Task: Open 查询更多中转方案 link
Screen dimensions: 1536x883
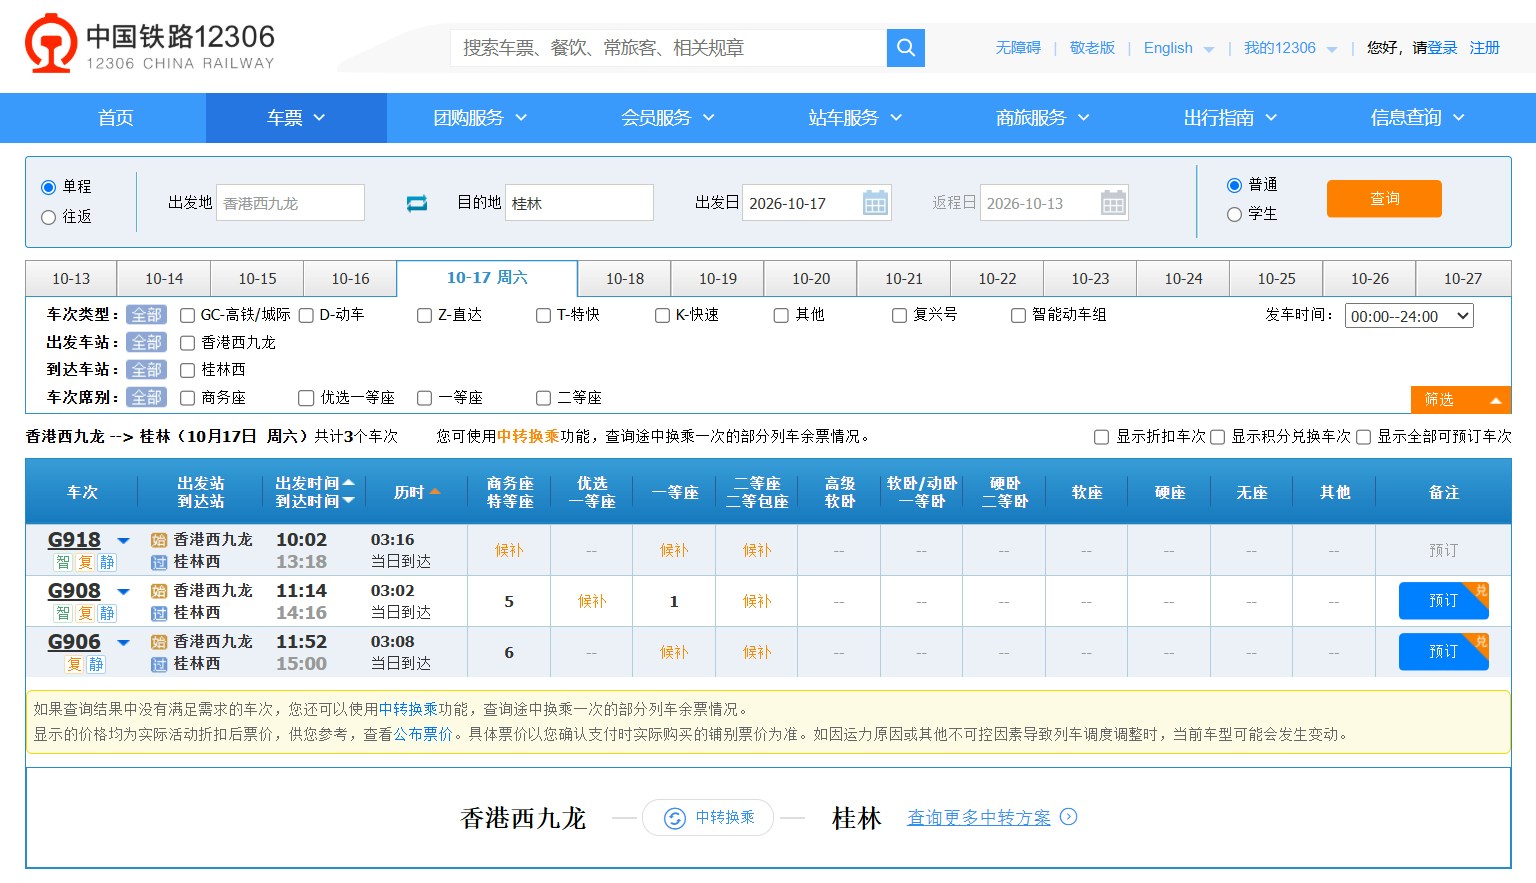Action: click(x=979, y=818)
